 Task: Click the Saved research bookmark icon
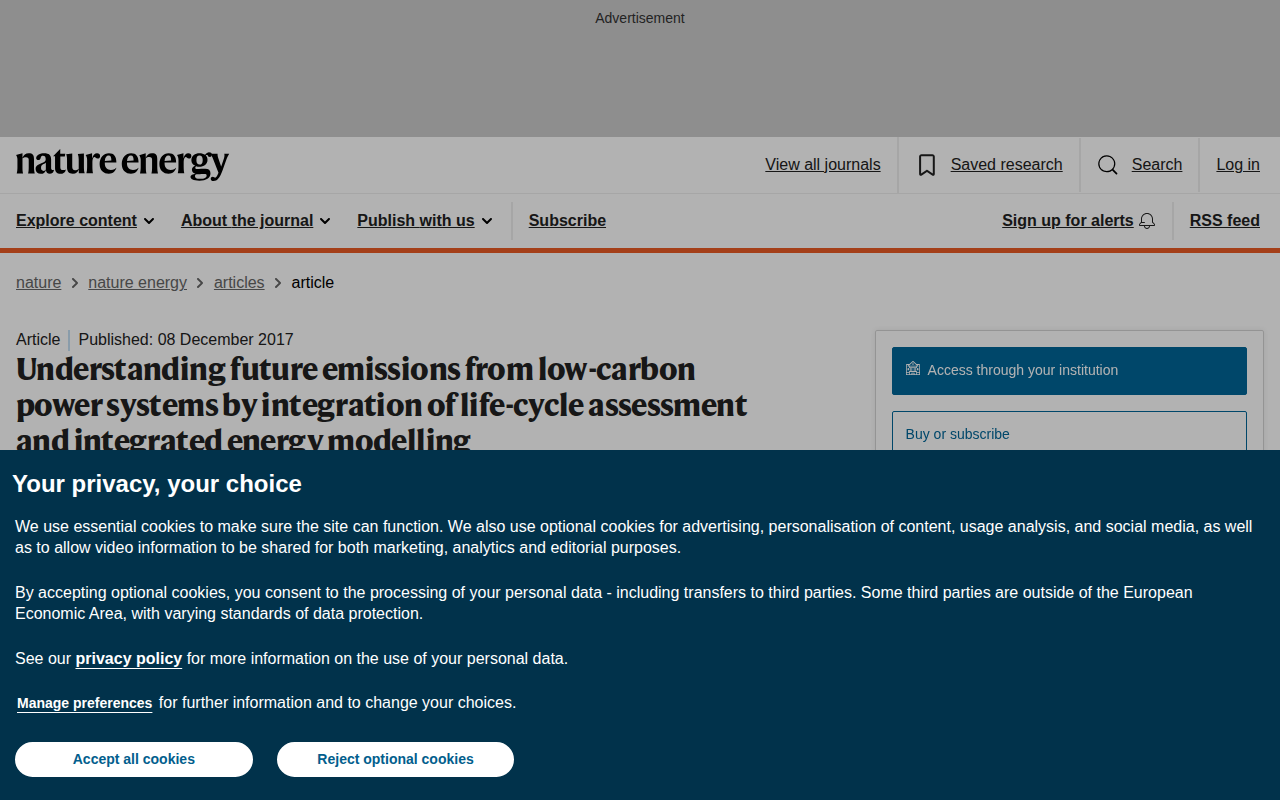click(927, 165)
